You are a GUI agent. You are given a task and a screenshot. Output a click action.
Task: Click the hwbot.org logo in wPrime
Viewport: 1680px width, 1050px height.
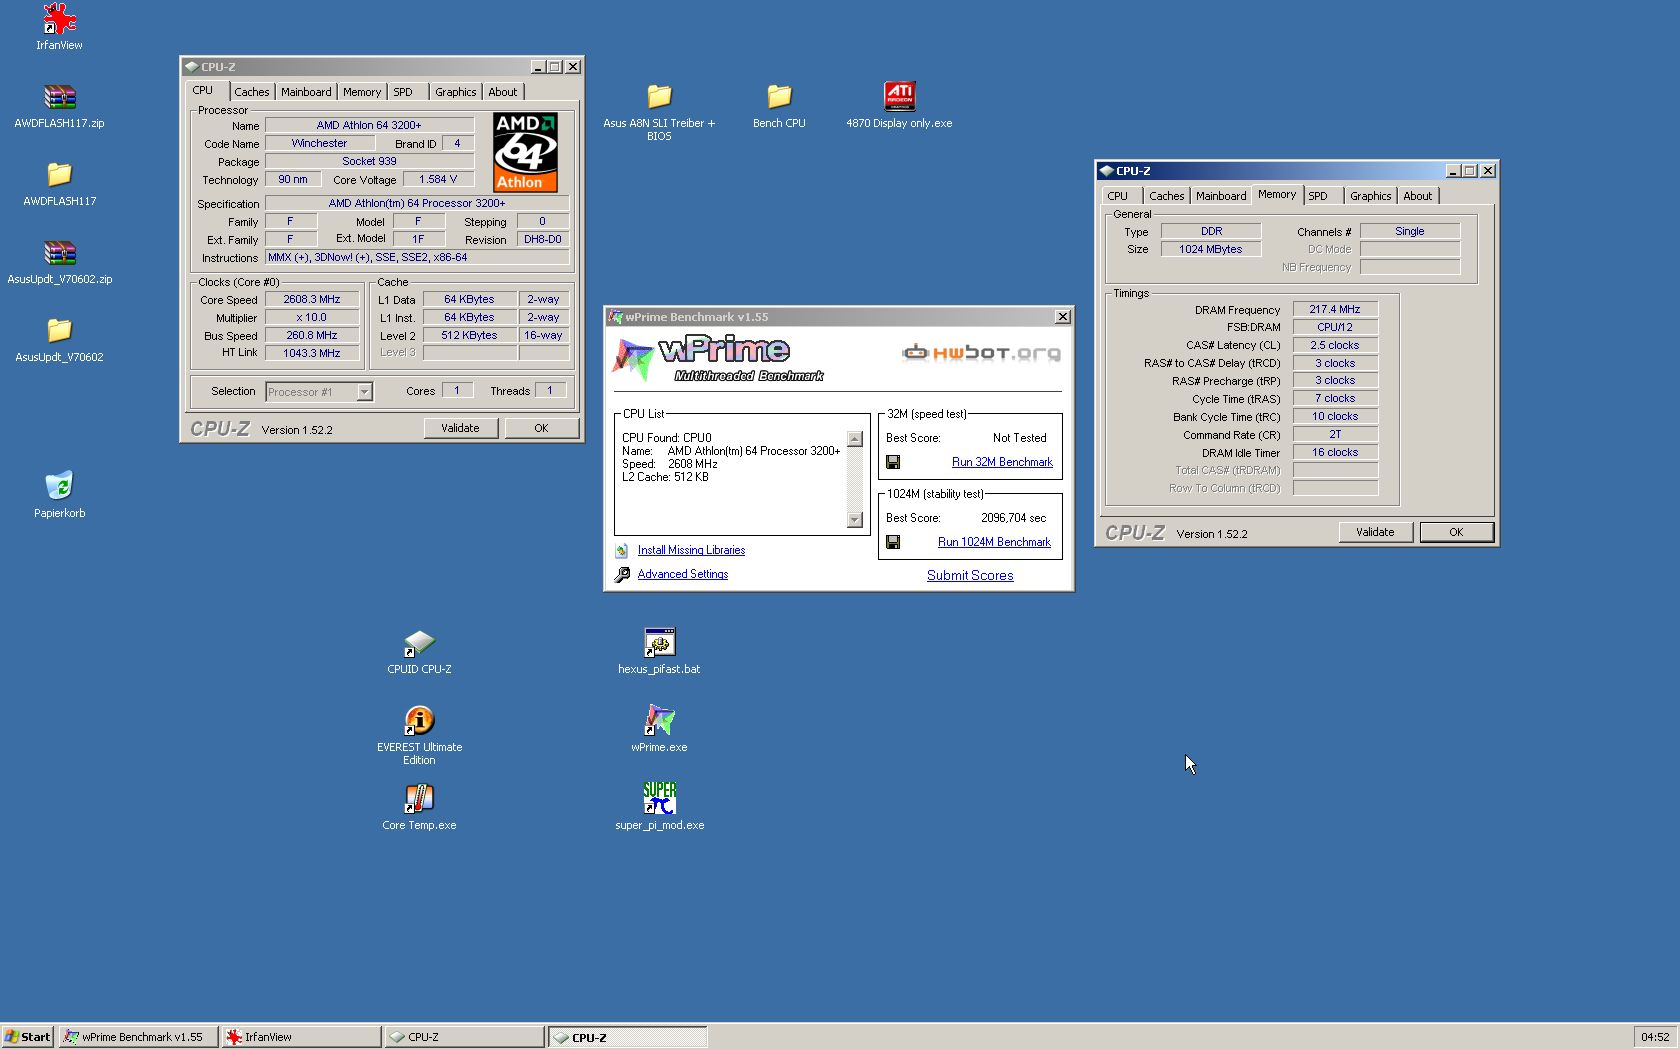[981, 352]
